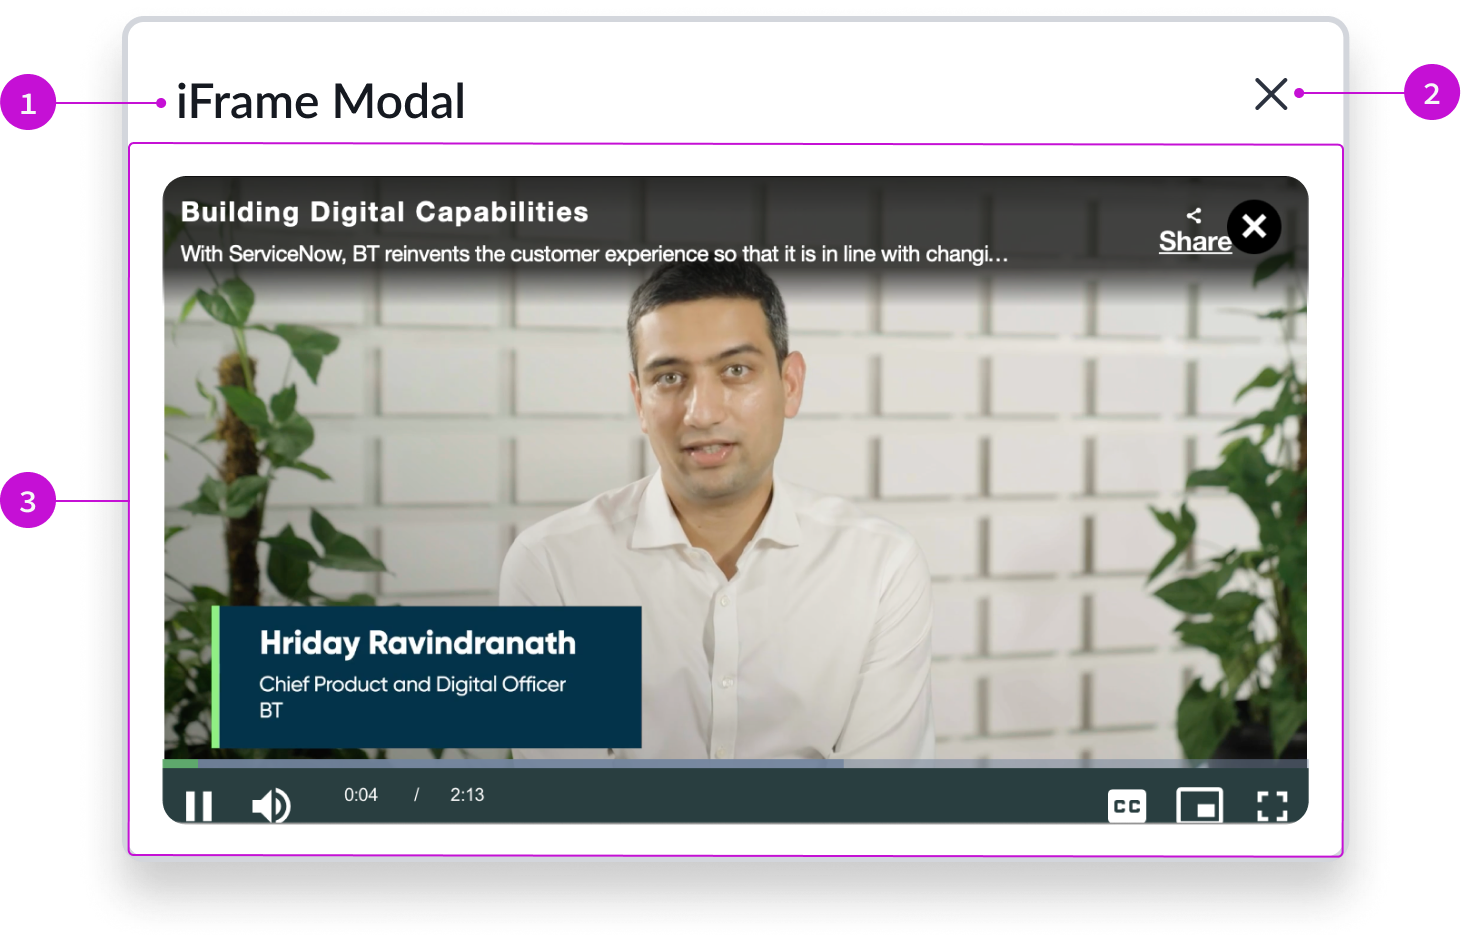This screenshot has width=1461, height=942.
Task: Pause the video playback
Action: pyautogui.click(x=199, y=806)
